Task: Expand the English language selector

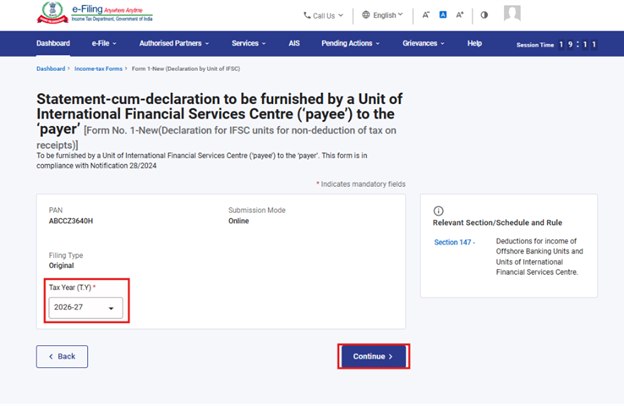Action: [x=383, y=15]
